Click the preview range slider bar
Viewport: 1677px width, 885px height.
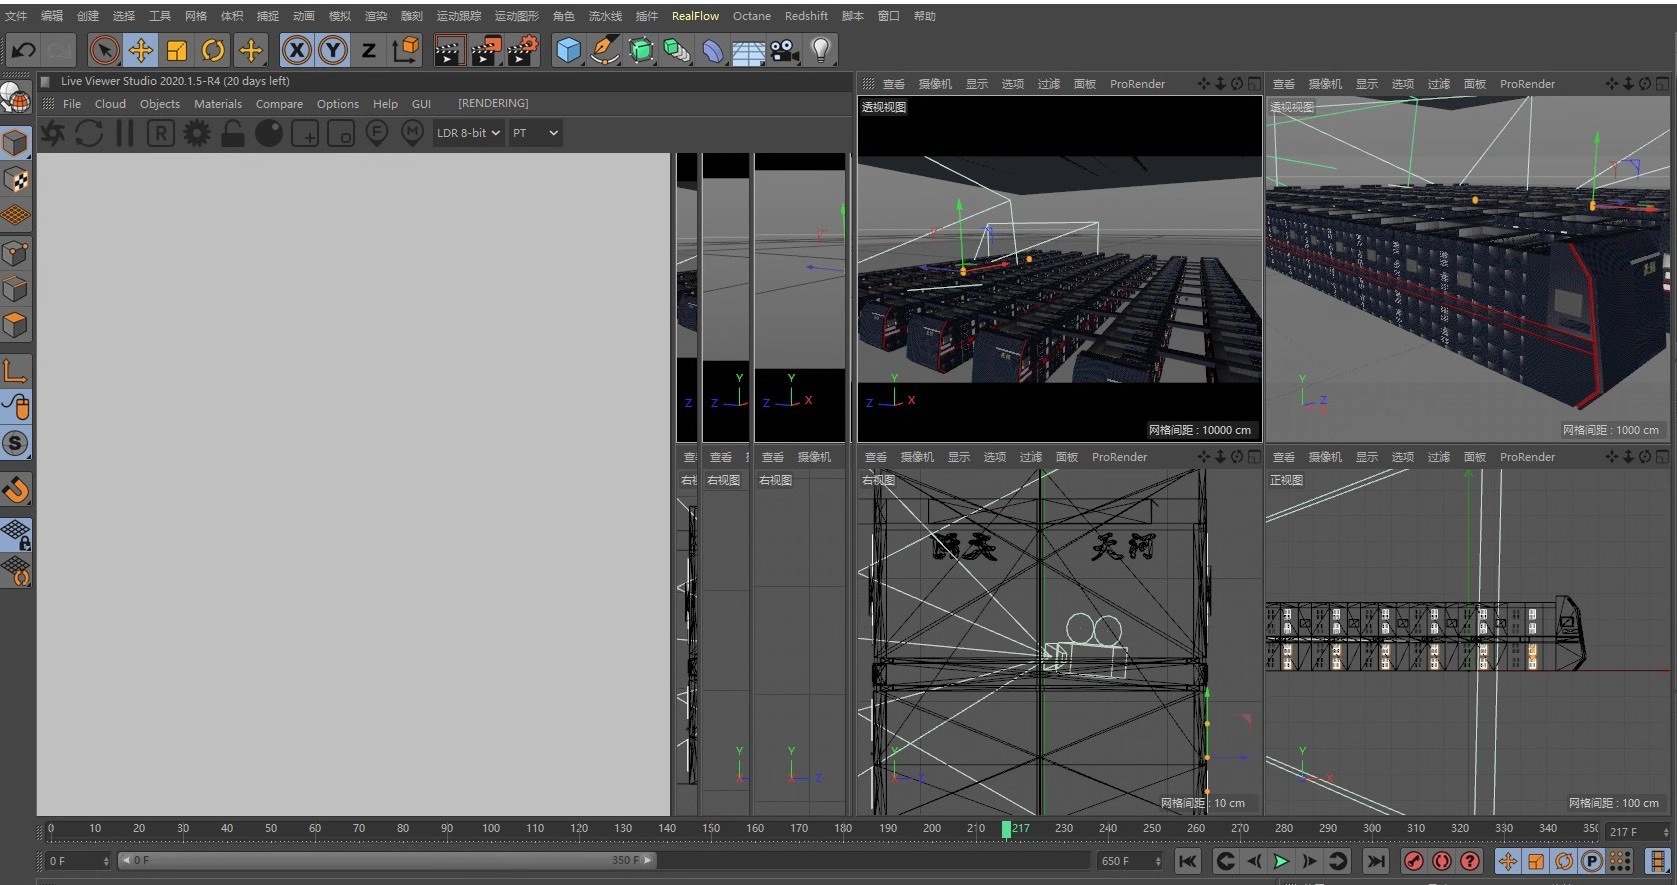click(x=387, y=860)
